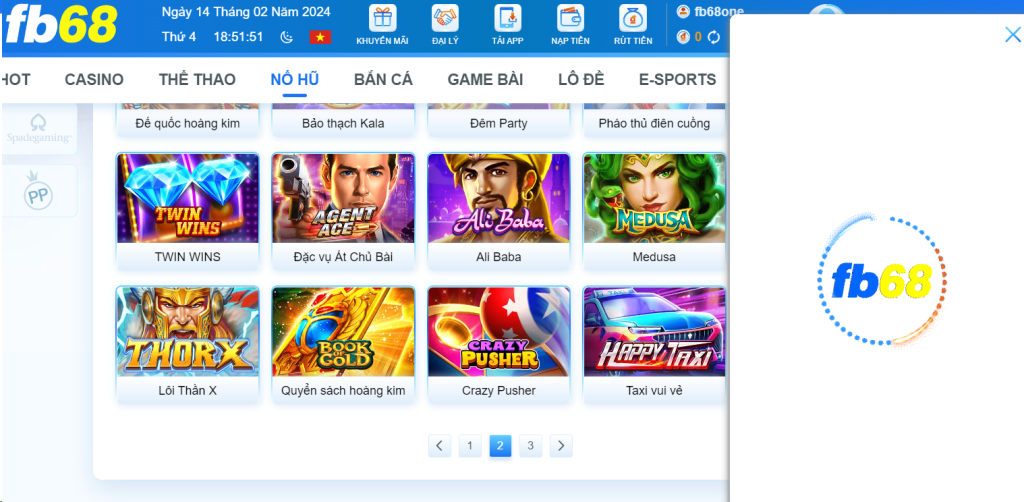Switch to the BẮN CÁ tab

click(x=383, y=80)
